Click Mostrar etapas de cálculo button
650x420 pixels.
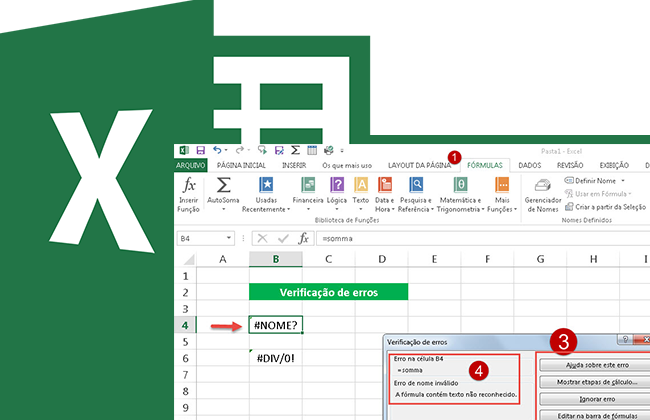tap(597, 382)
